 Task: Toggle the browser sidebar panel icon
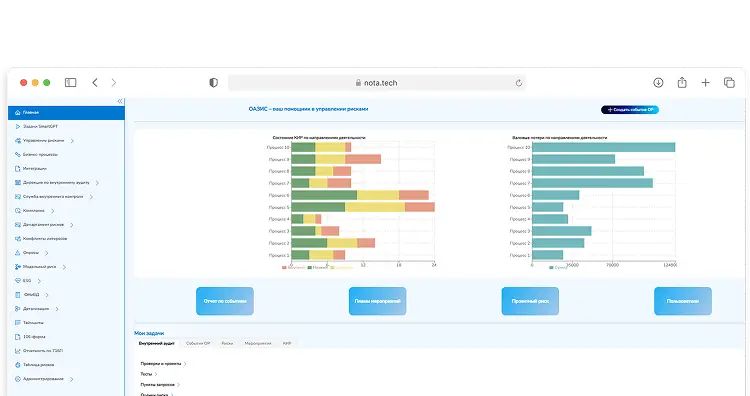coord(70,83)
